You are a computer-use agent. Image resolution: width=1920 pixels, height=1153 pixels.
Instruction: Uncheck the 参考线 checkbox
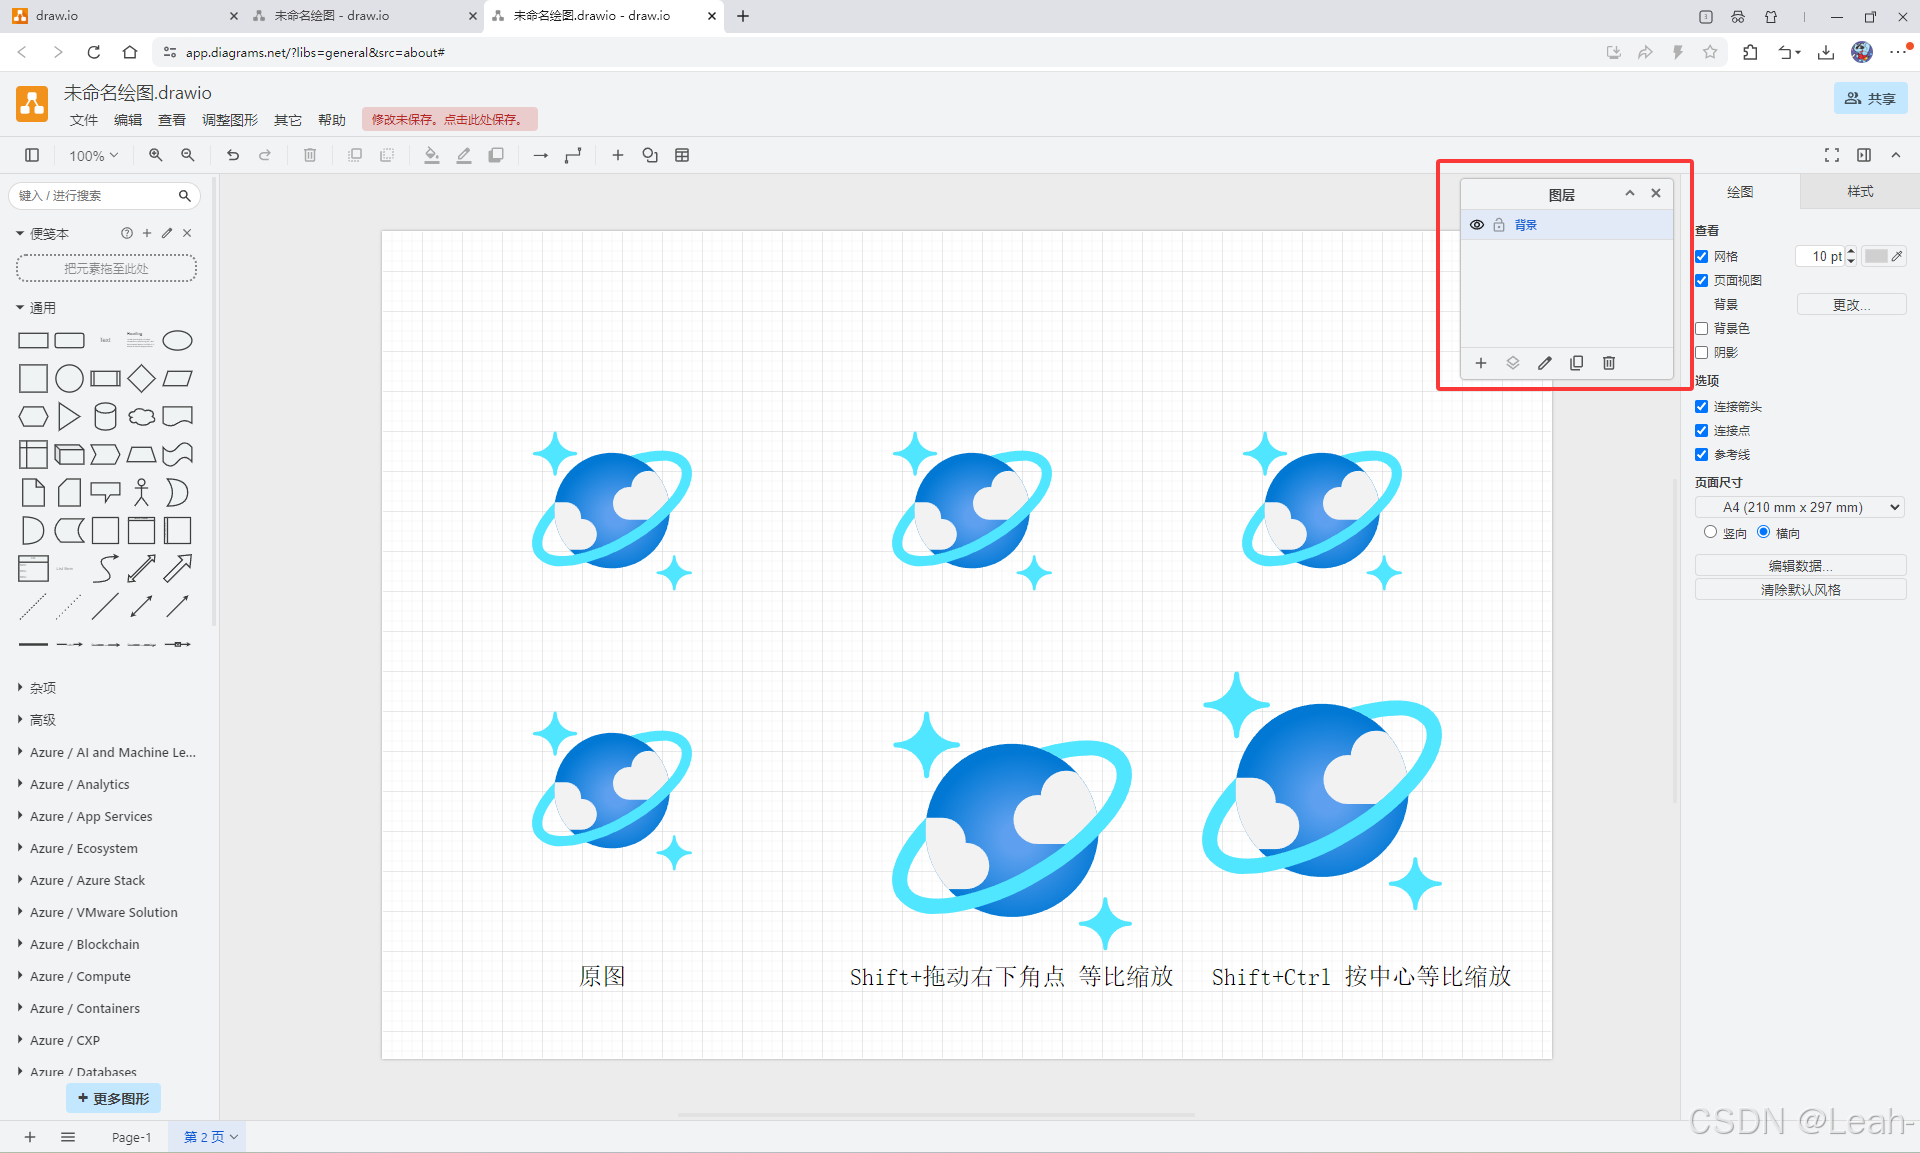pyautogui.click(x=1702, y=455)
